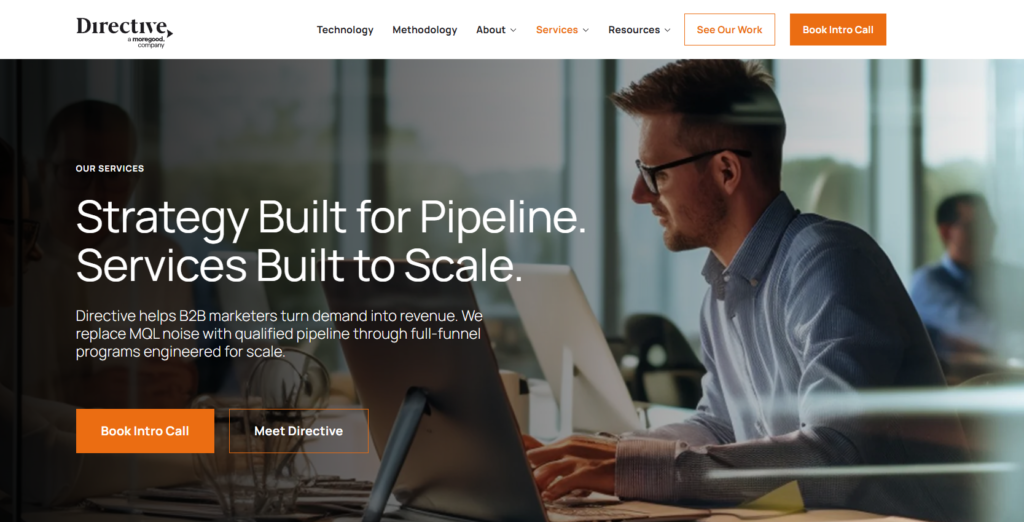
Task: Select the Resources menu label
Action: (633, 30)
